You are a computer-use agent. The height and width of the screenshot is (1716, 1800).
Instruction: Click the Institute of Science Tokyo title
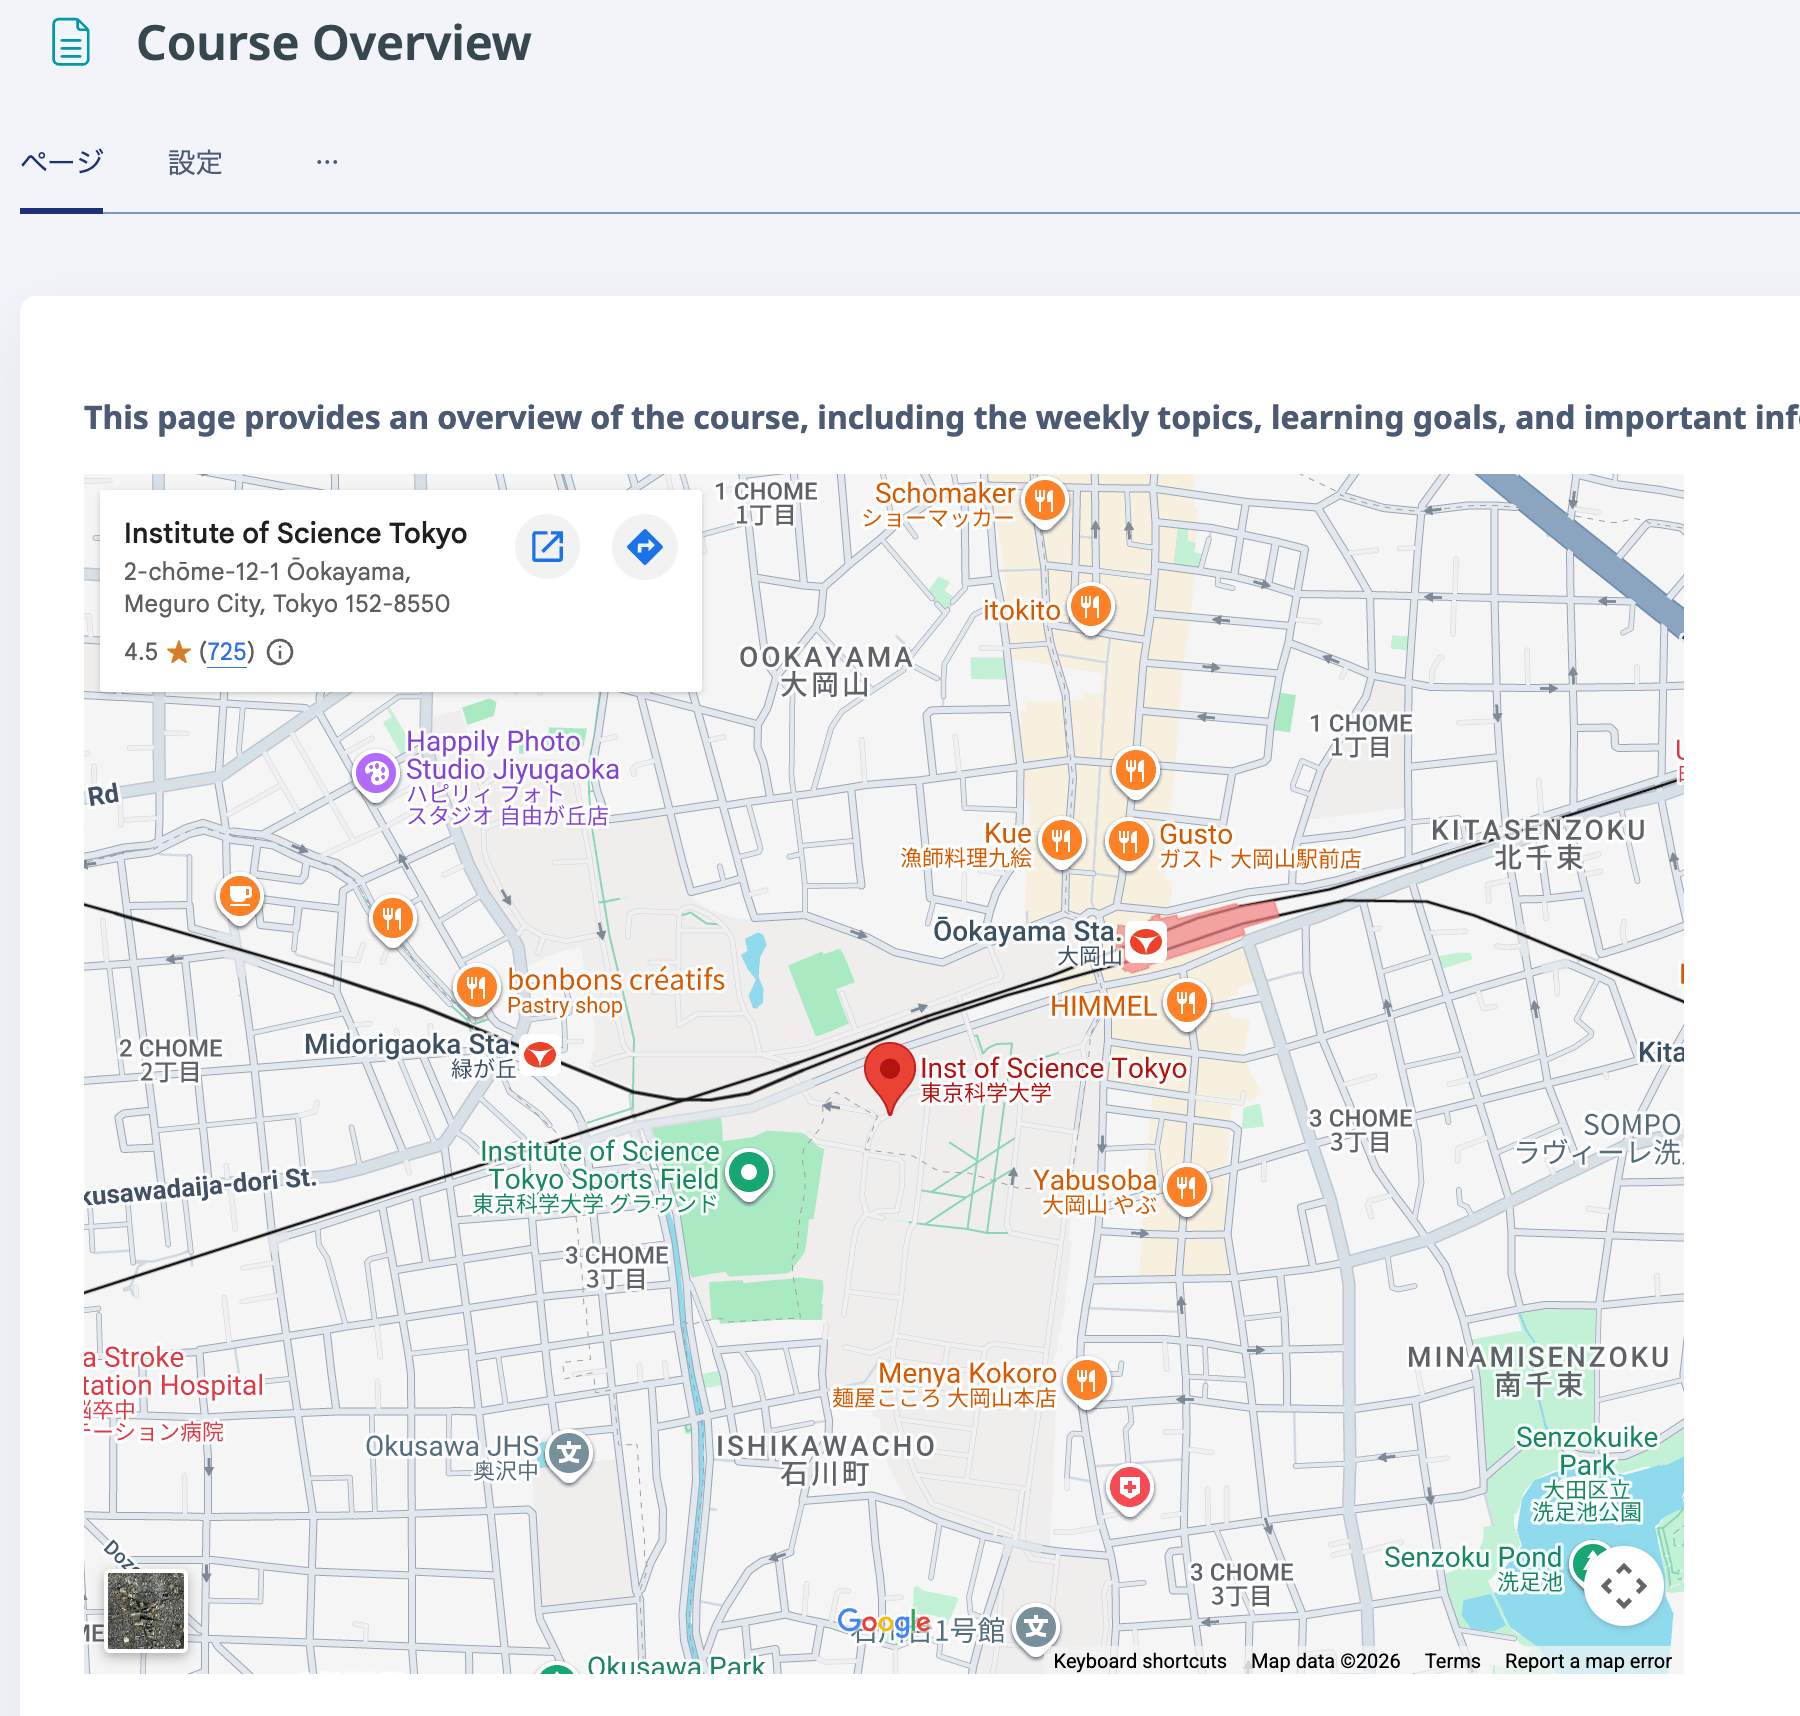click(x=295, y=533)
